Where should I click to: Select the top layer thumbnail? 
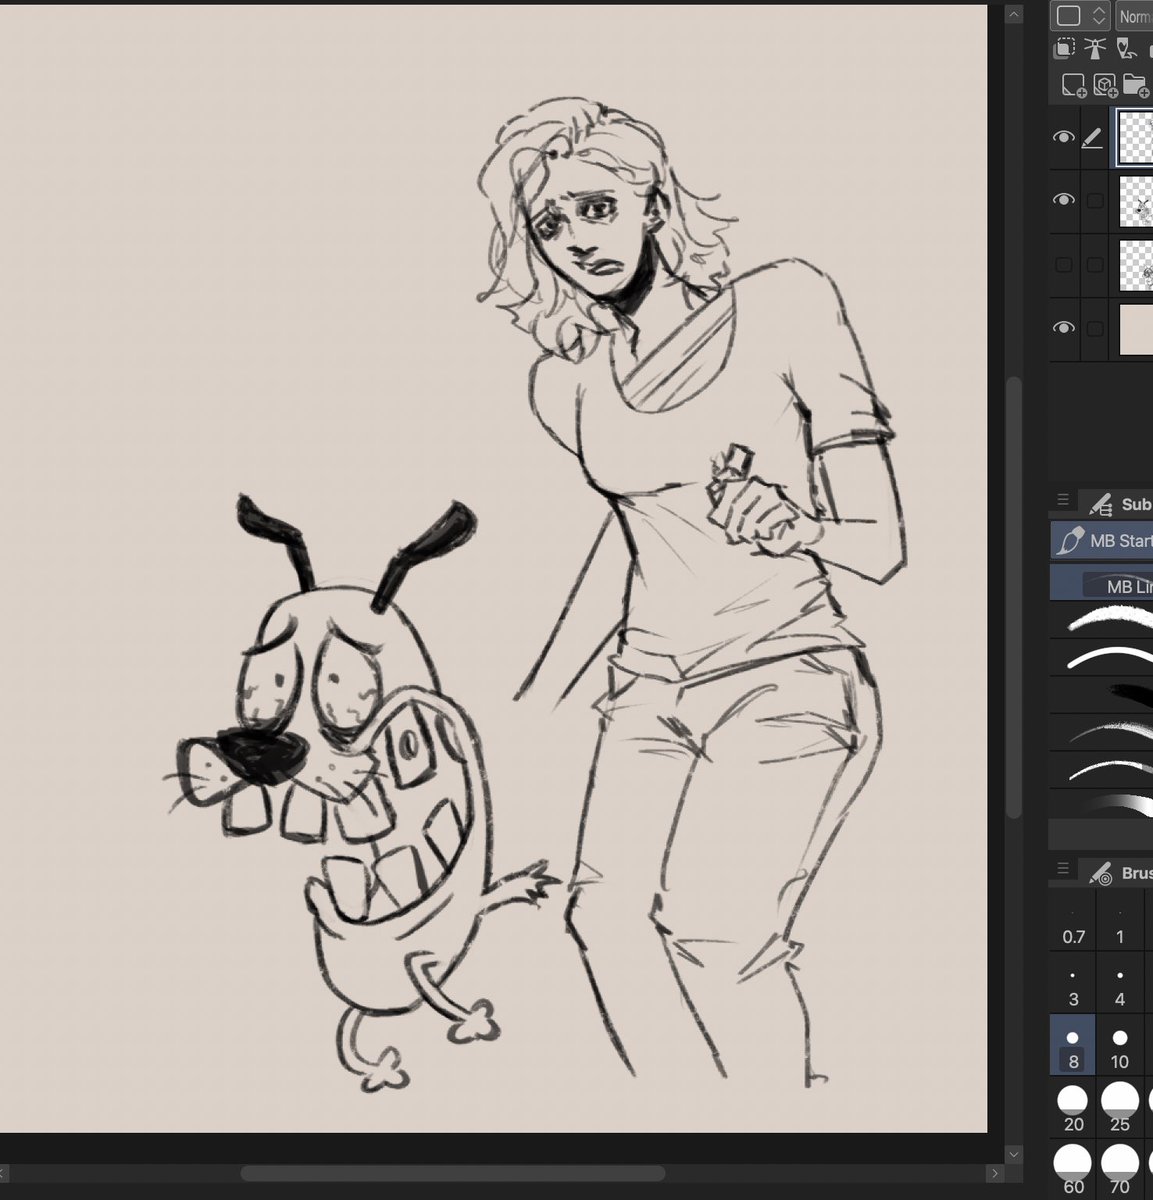[1135, 138]
